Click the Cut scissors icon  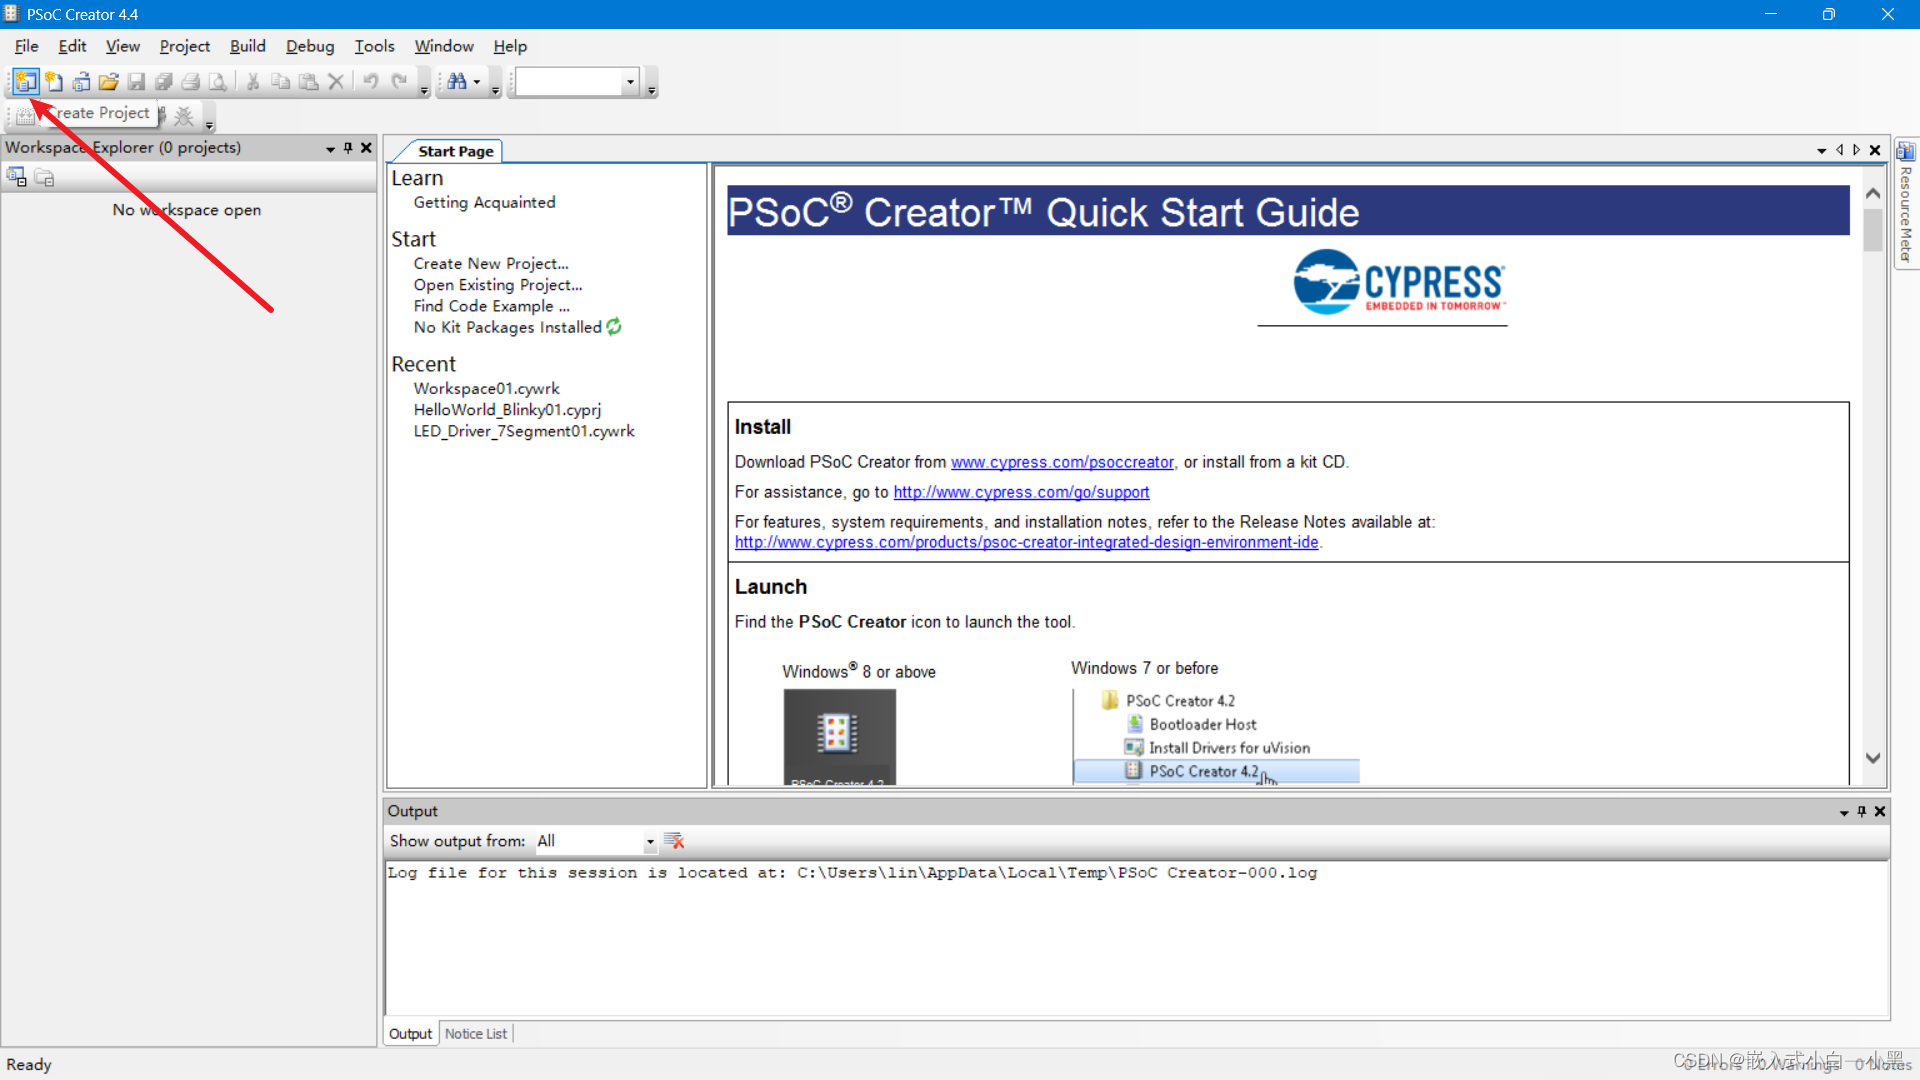pyautogui.click(x=253, y=82)
